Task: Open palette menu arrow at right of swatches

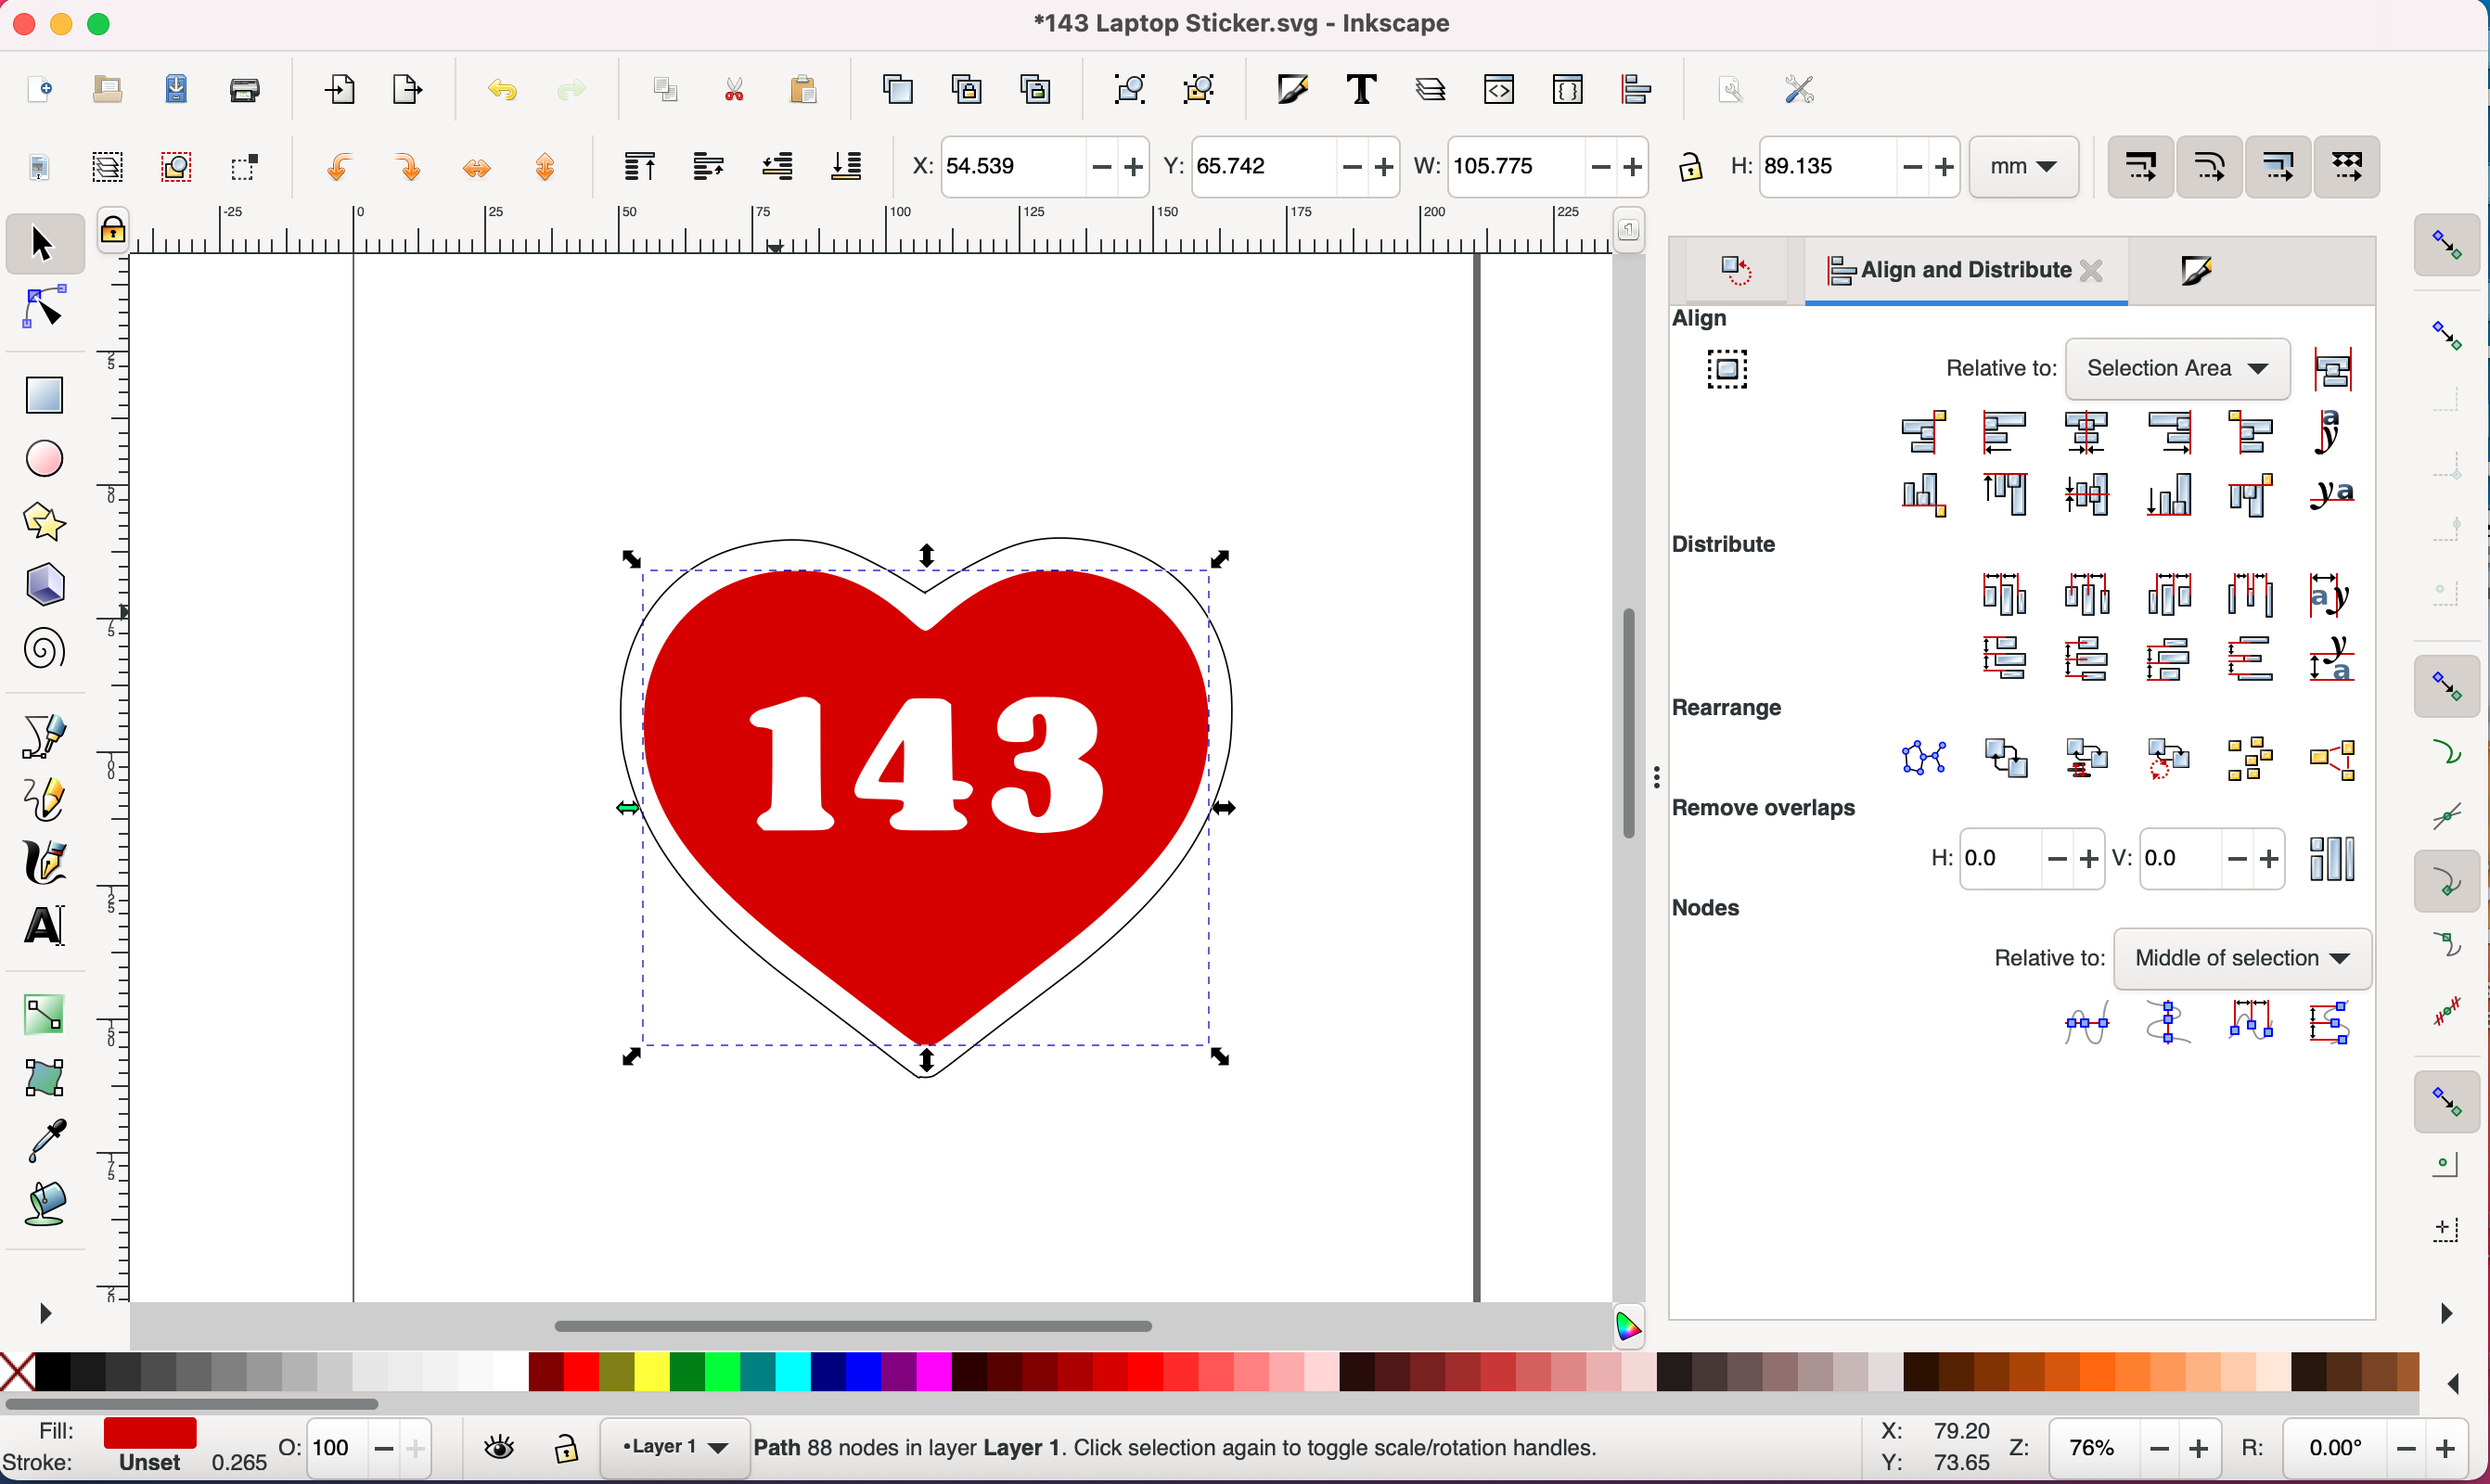Action: tap(2453, 1384)
